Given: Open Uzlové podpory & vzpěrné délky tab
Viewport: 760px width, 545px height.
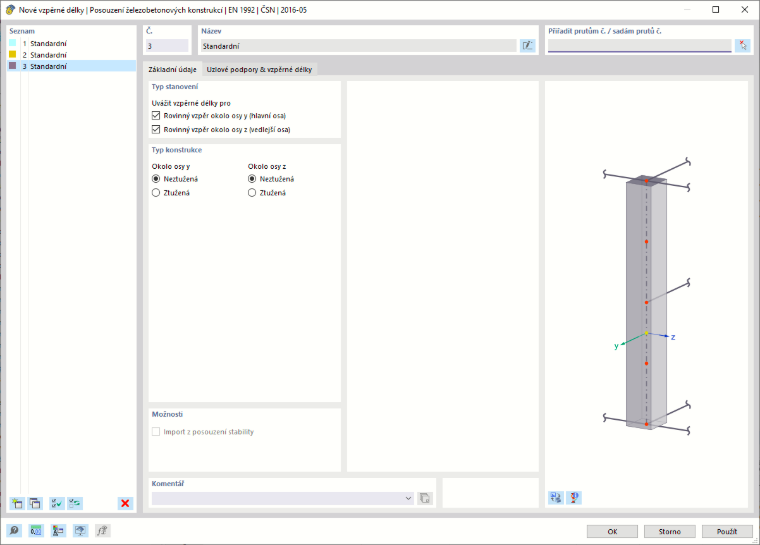Looking at the screenshot, I should pos(259,69).
